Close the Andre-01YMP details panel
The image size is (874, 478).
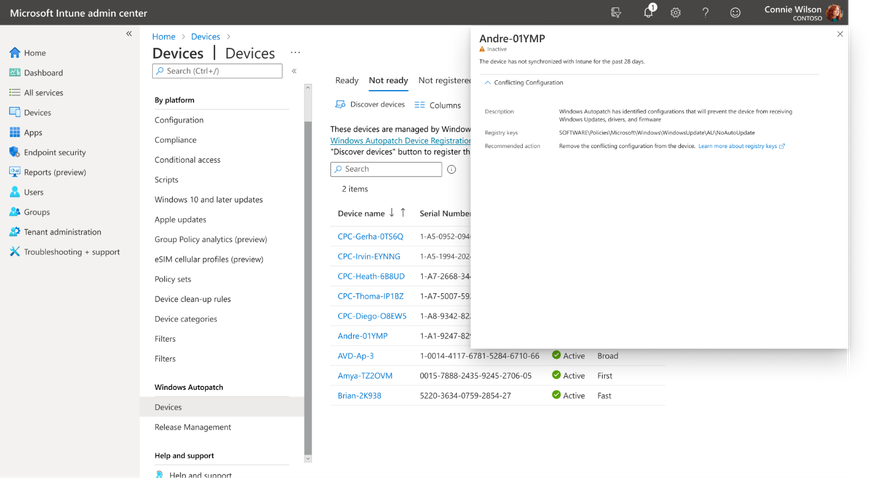pyautogui.click(x=840, y=34)
